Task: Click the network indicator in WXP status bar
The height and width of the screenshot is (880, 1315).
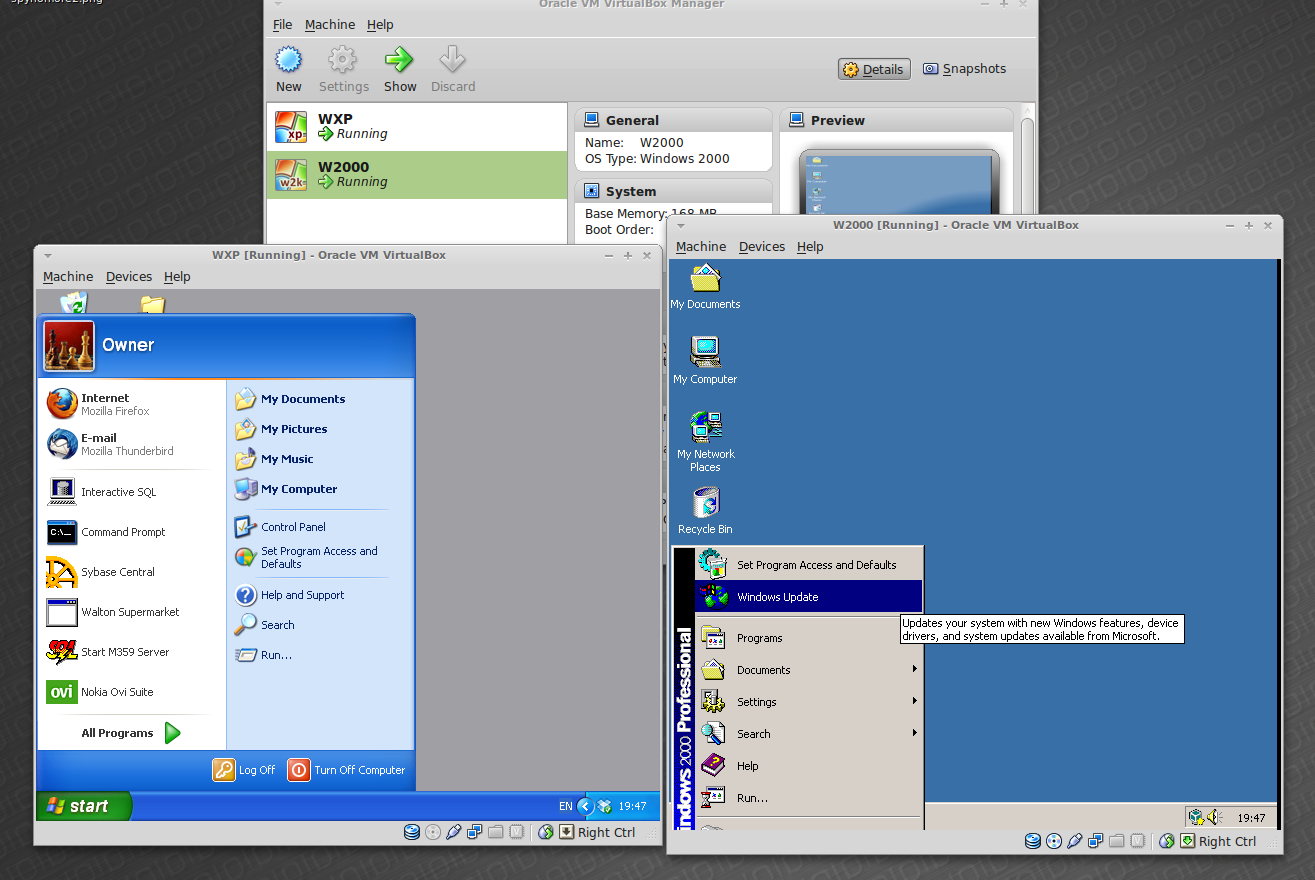Action: point(475,832)
